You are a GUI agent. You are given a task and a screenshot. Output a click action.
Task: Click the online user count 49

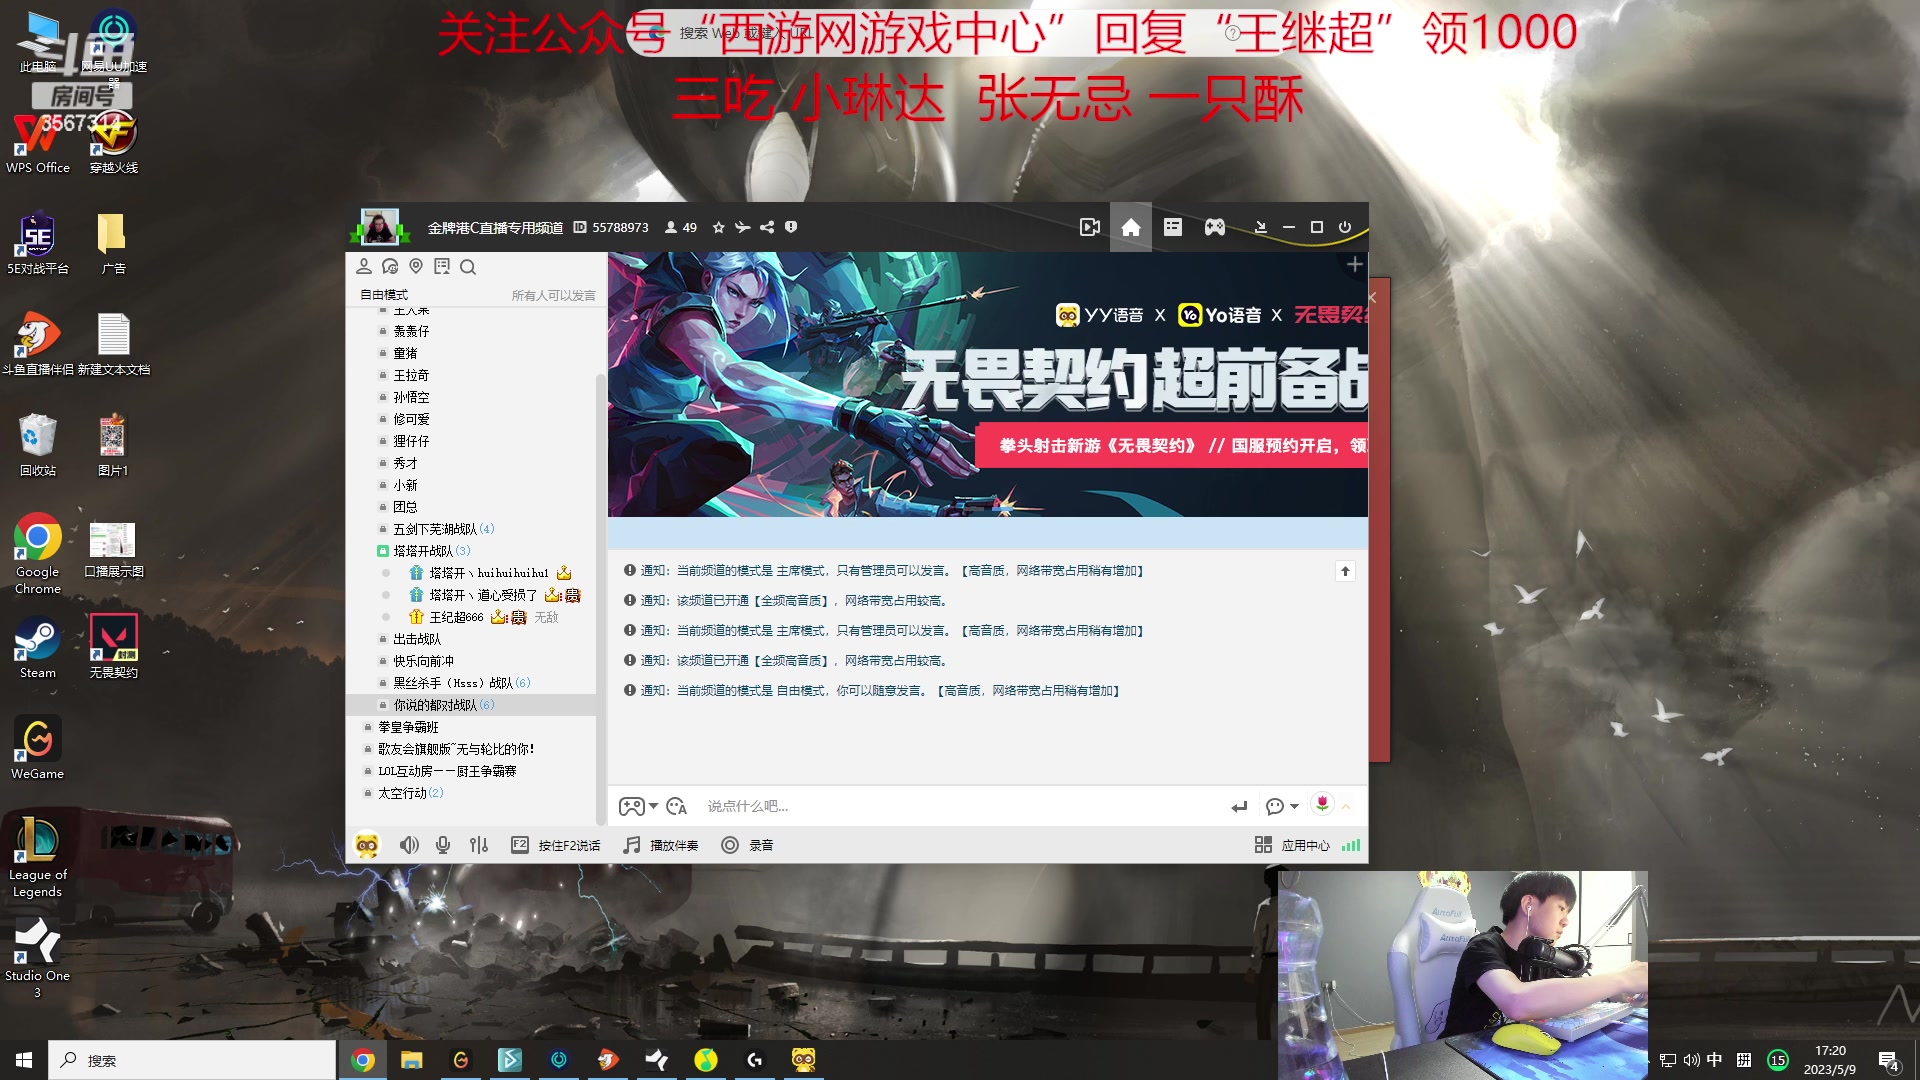pyautogui.click(x=681, y=228)
